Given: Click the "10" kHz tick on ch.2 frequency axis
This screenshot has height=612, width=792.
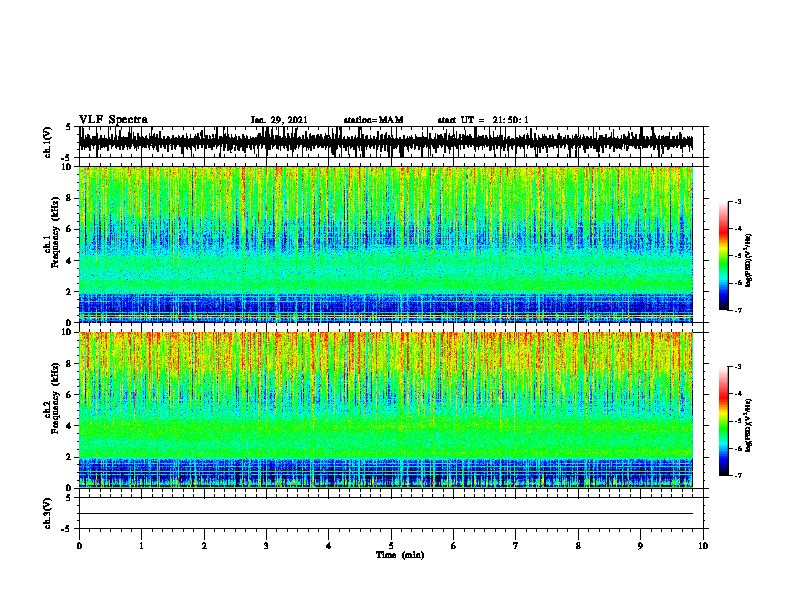Looking at the screenshot, I should point(67,332).
